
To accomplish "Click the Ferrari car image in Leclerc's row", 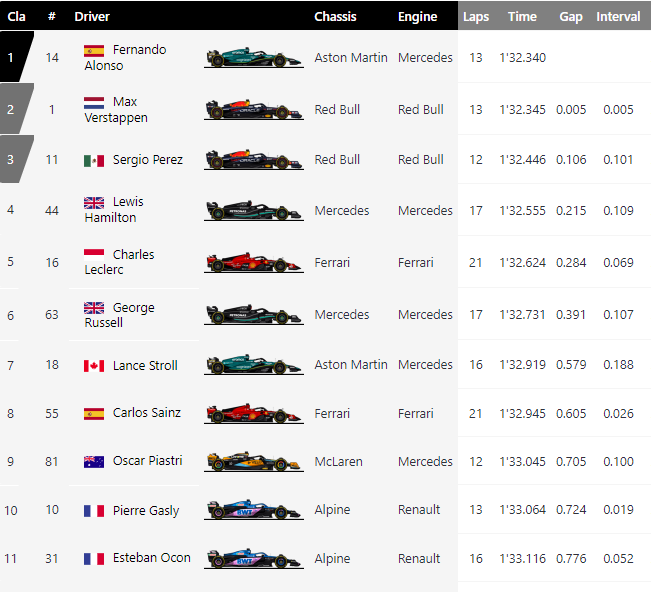I will pyautogui.click(x=254, y=263).
